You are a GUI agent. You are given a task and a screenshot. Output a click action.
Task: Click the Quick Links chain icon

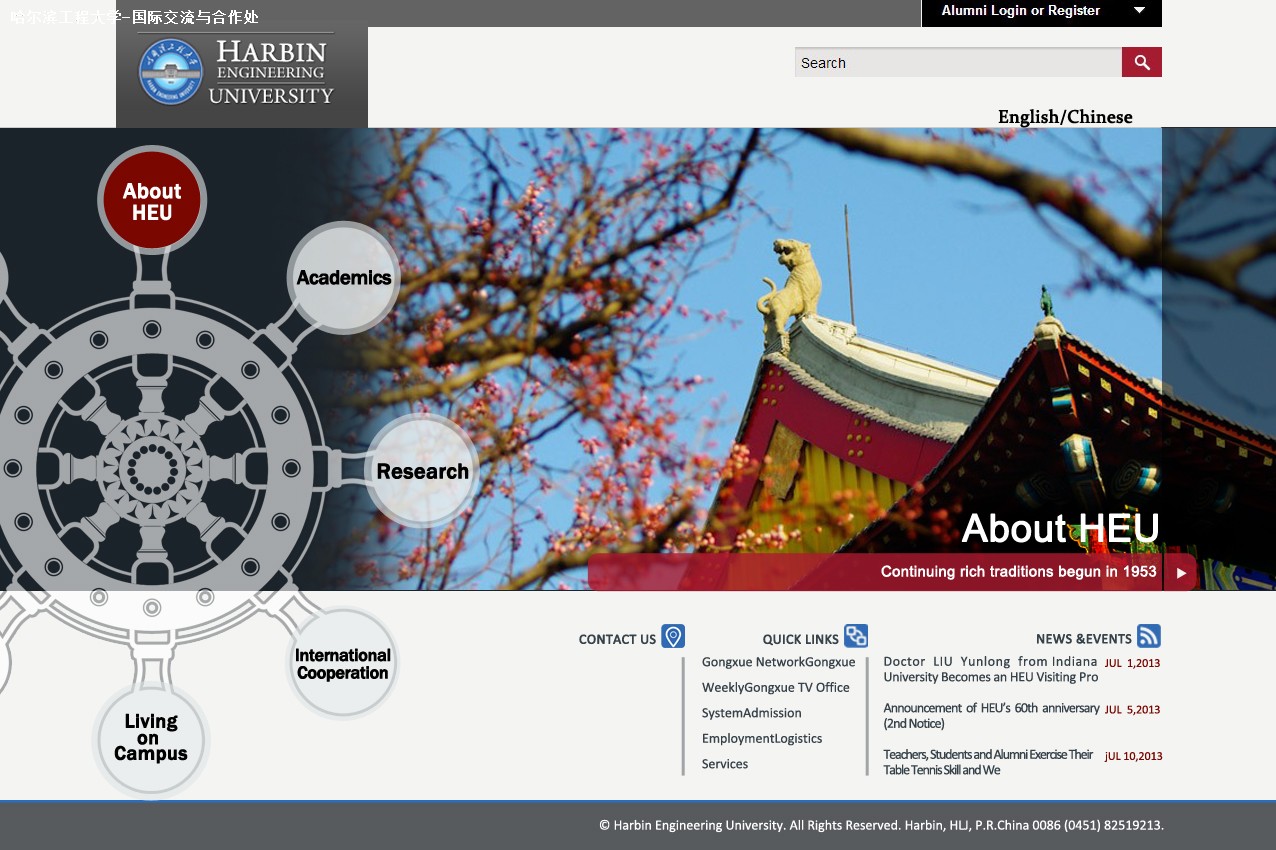(855, 636)
